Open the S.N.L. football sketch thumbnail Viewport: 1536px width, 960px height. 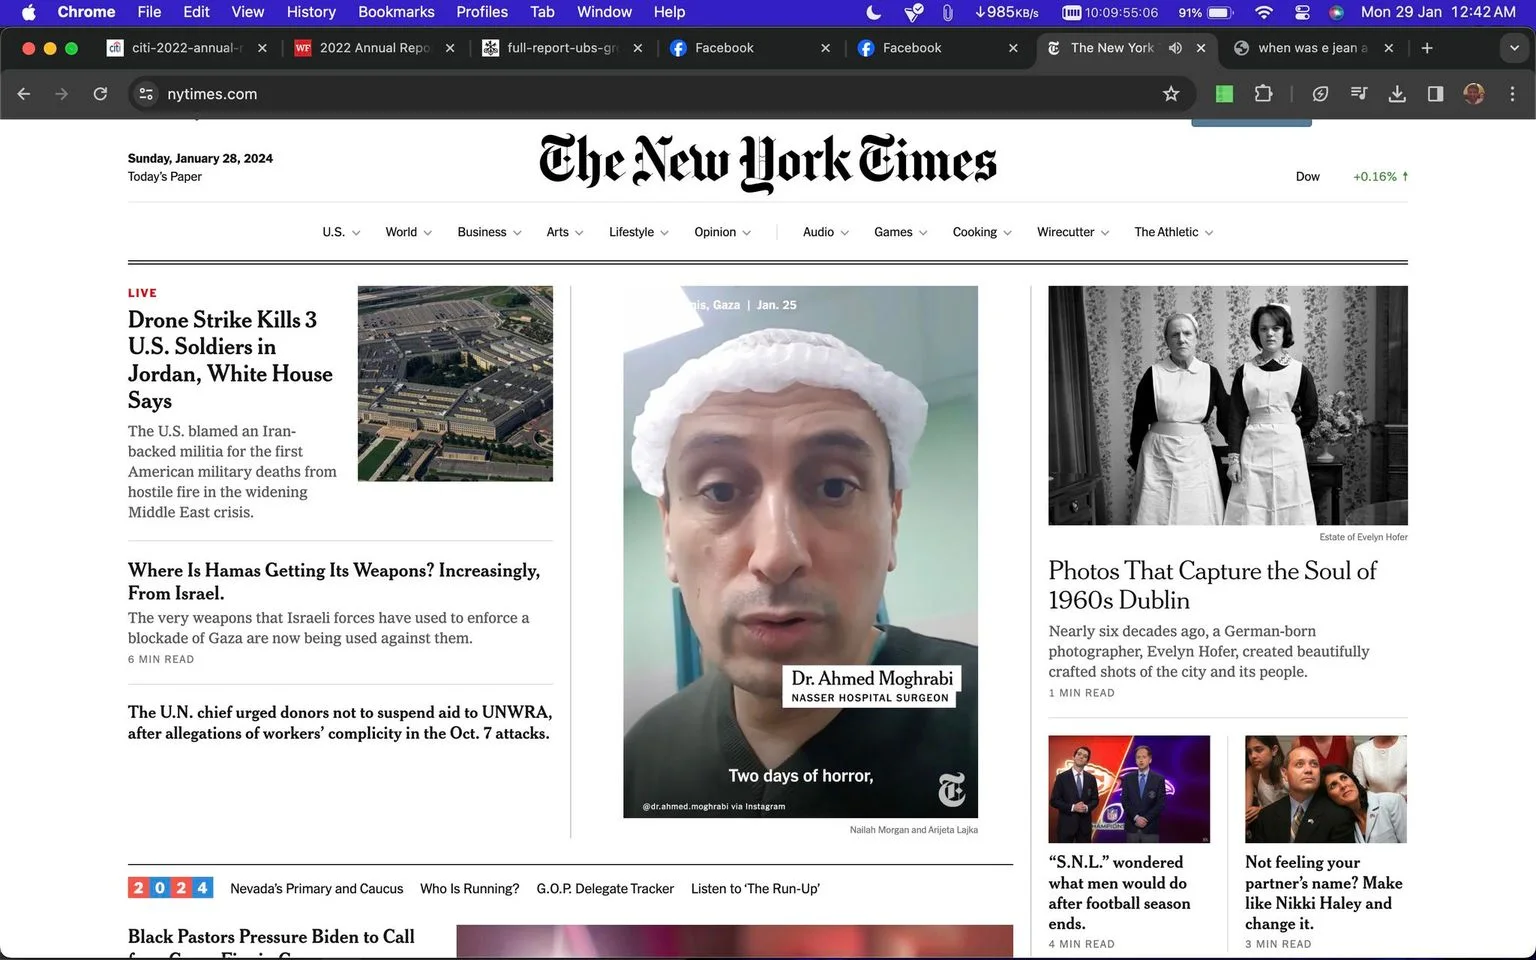1129,789
